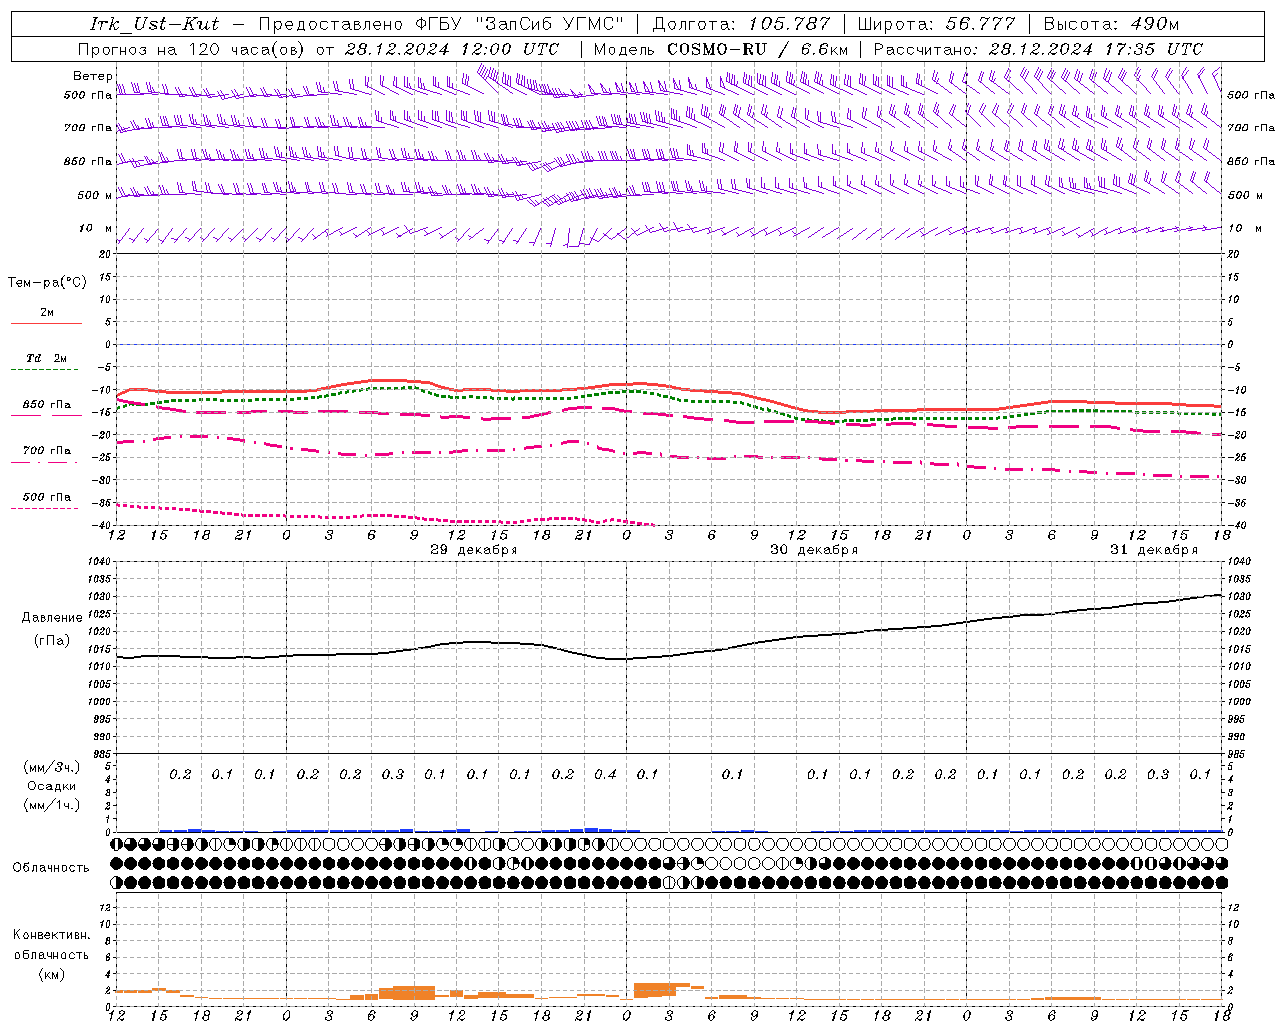Click the Конвективн. label of the convective panel
The image size is (1280, 1024).
tap(52, 935)
